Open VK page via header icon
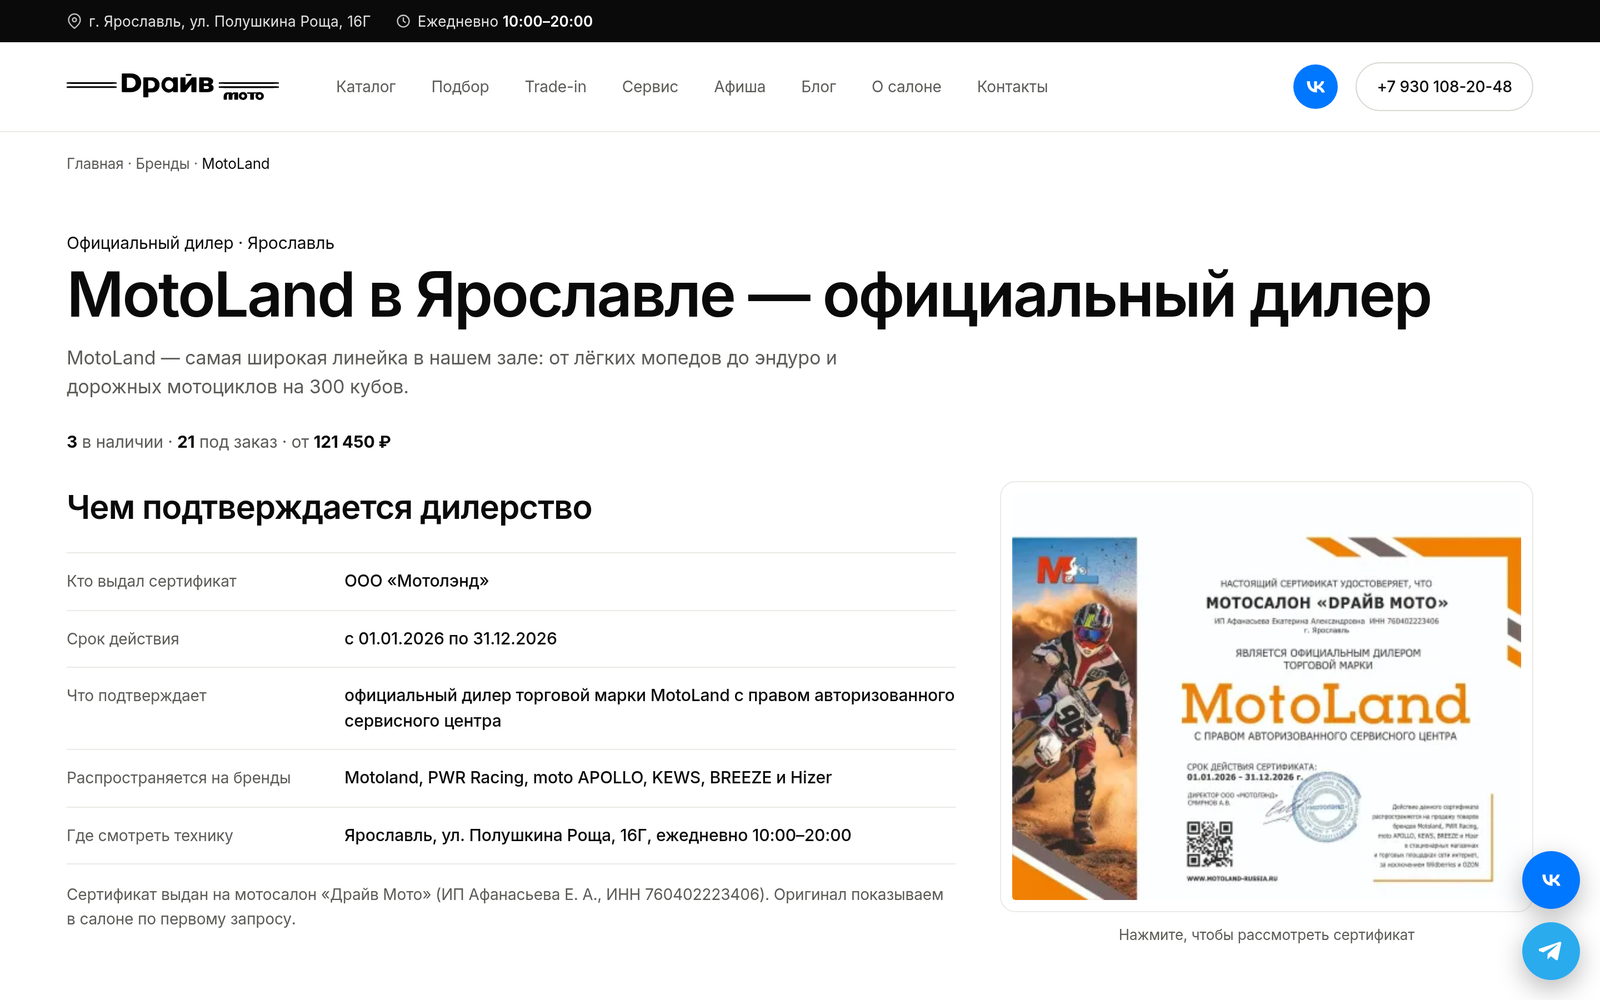1600x1000 pixels. pyautogui.click(x=1315, y=87)
